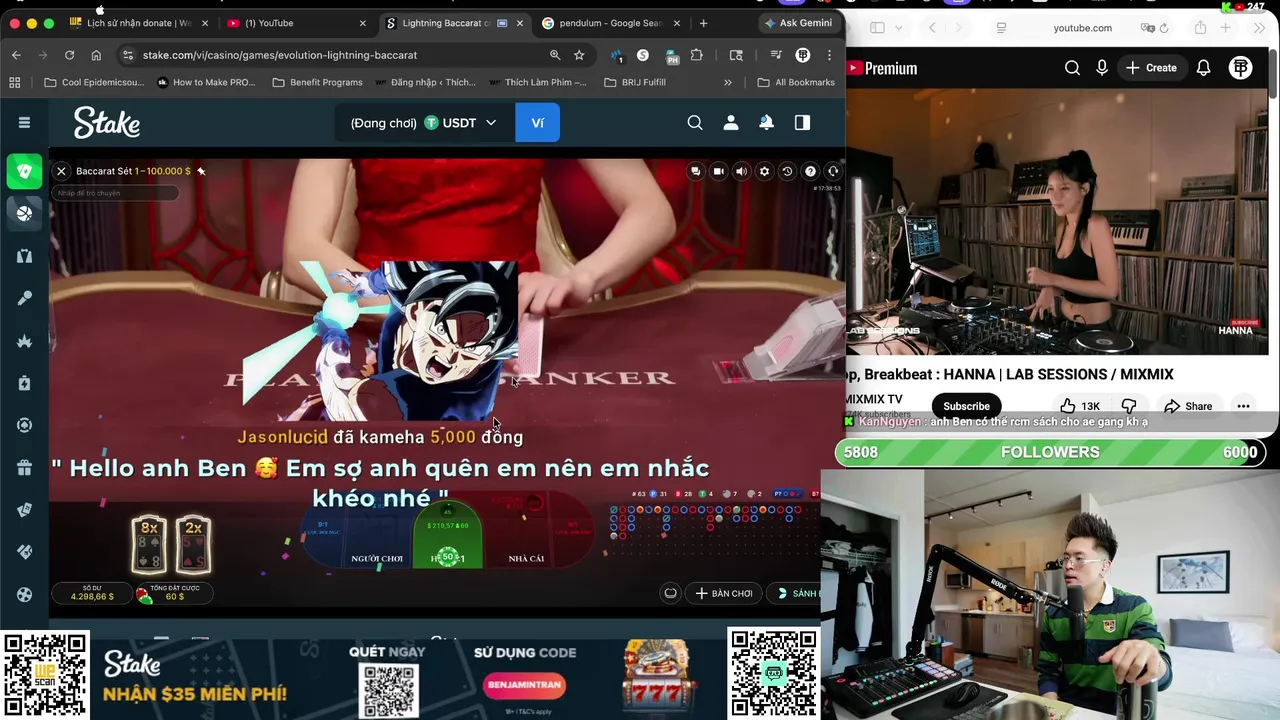Close the Baccarat Sét game panel
This screenshot has width=1280, height=720.
[61, 171]
